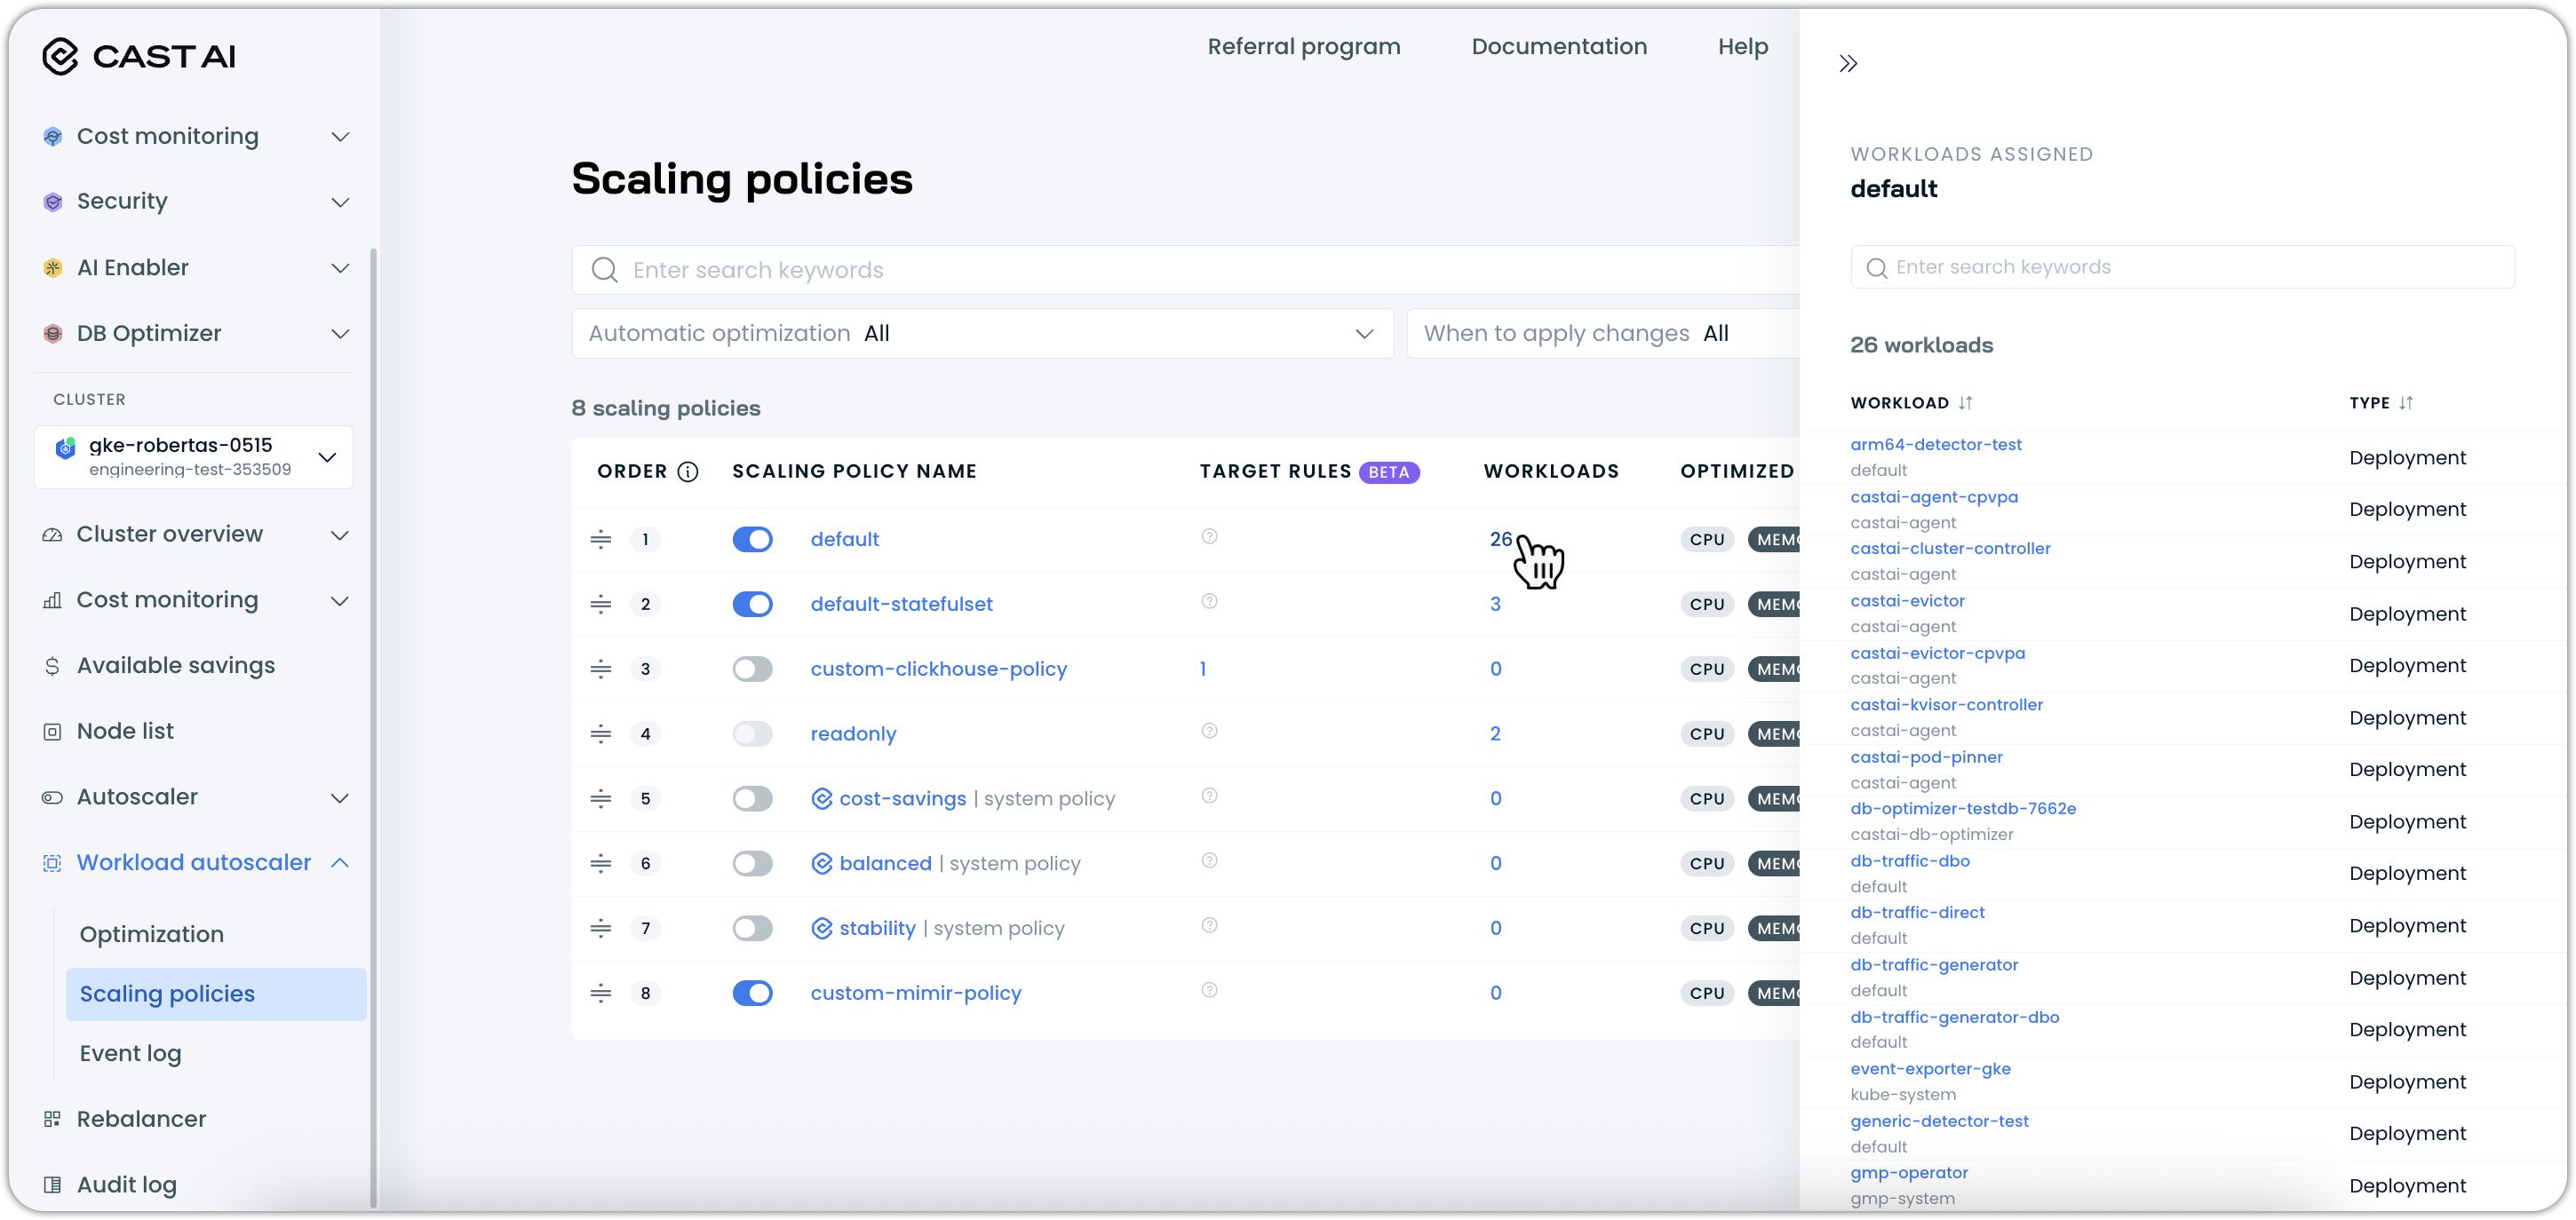2576x1220 pixels.
Task: Sort the workloads list by TYPE column
Action: coord(2405,403)
